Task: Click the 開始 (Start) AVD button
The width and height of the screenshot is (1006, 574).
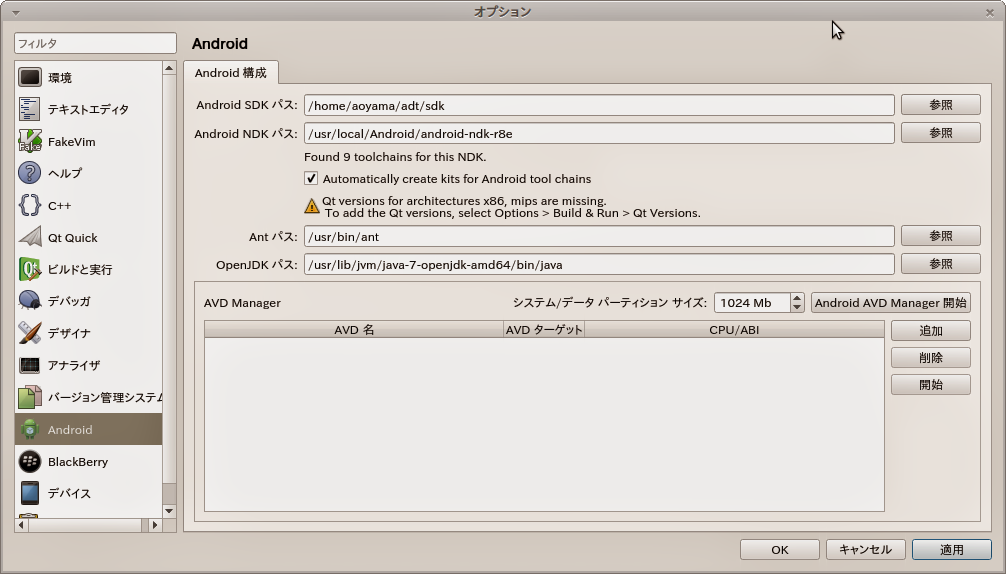Action: tap(930, 385)
